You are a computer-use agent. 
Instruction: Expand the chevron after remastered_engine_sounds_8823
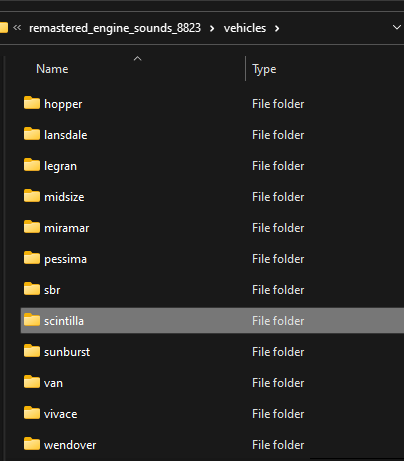click(212, 29)
